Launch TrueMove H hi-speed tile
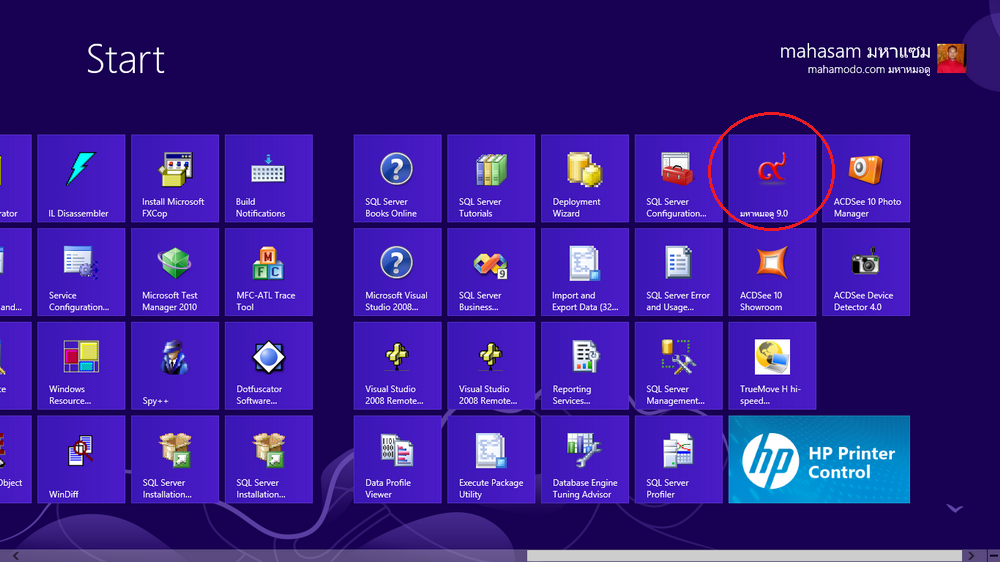This screenshot has height=562, width=1000. pyautogui.click(x=772, y=366)
